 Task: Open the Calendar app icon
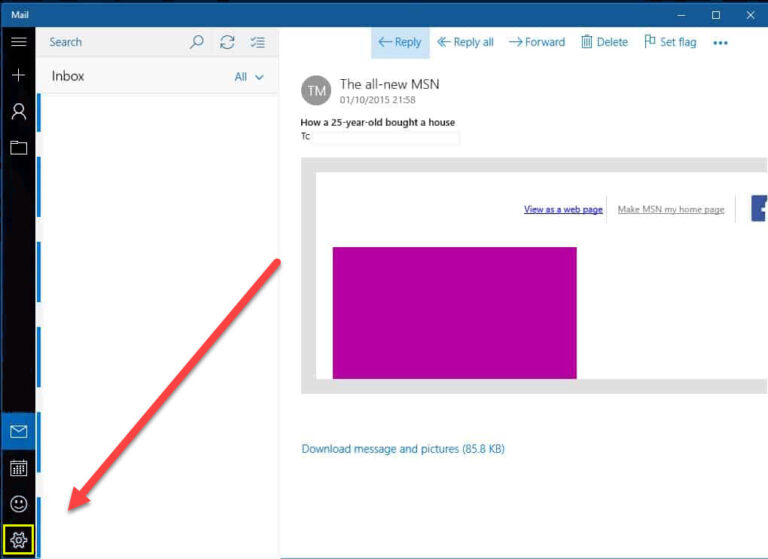coord(19,468)
